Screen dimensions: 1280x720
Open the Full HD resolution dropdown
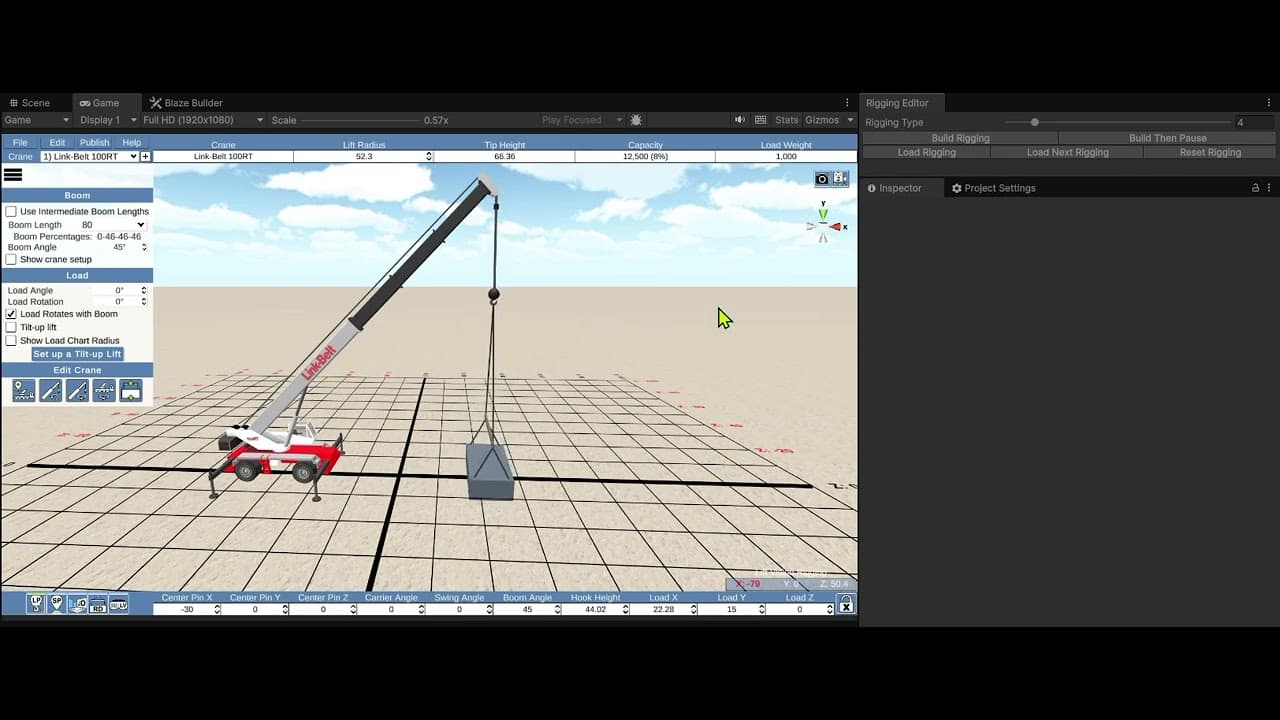(203, 120)
